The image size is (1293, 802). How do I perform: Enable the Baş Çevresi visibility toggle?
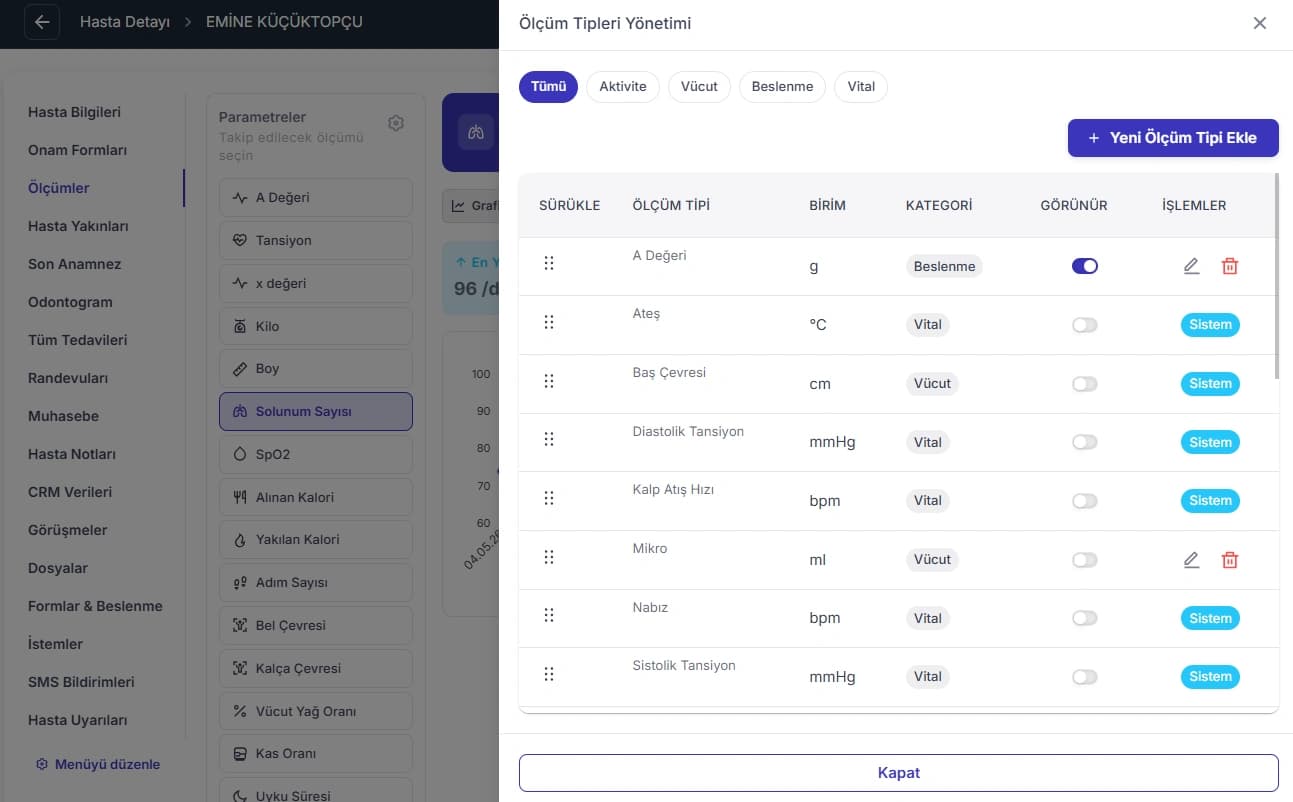(1085, 384)
